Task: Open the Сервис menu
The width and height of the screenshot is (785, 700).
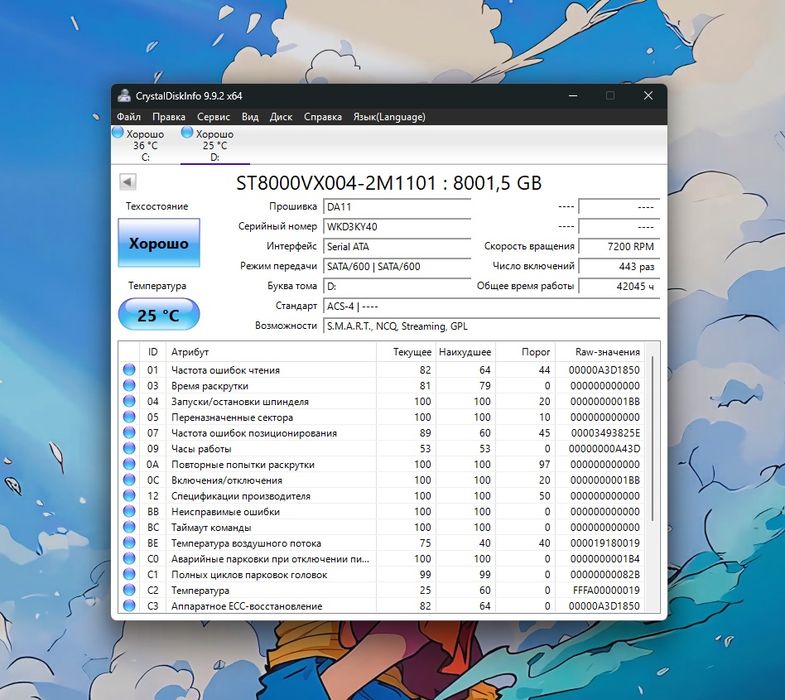Action: (x=213, y=117)
